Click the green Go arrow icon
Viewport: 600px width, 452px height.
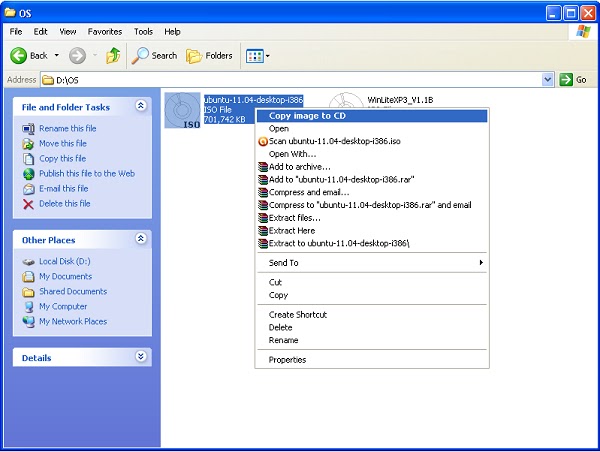pyautogui.click(x=566, y=80)
